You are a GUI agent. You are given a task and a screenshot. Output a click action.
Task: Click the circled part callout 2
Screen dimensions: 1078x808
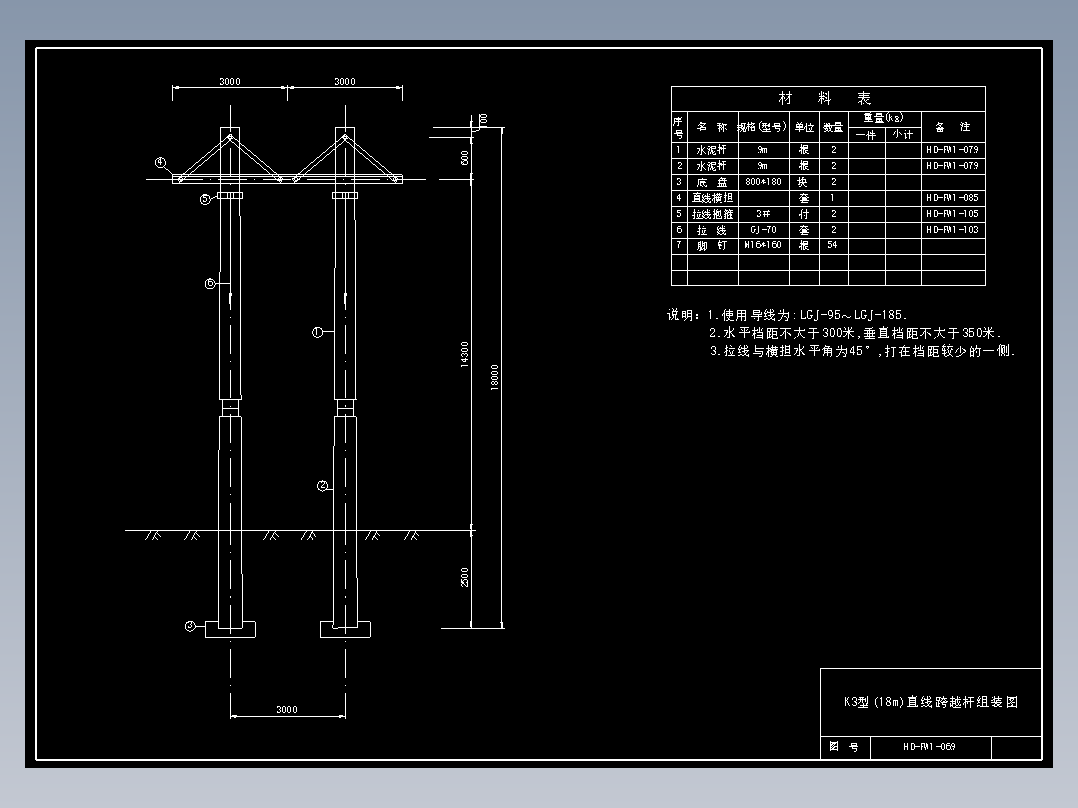pos(322,485)
